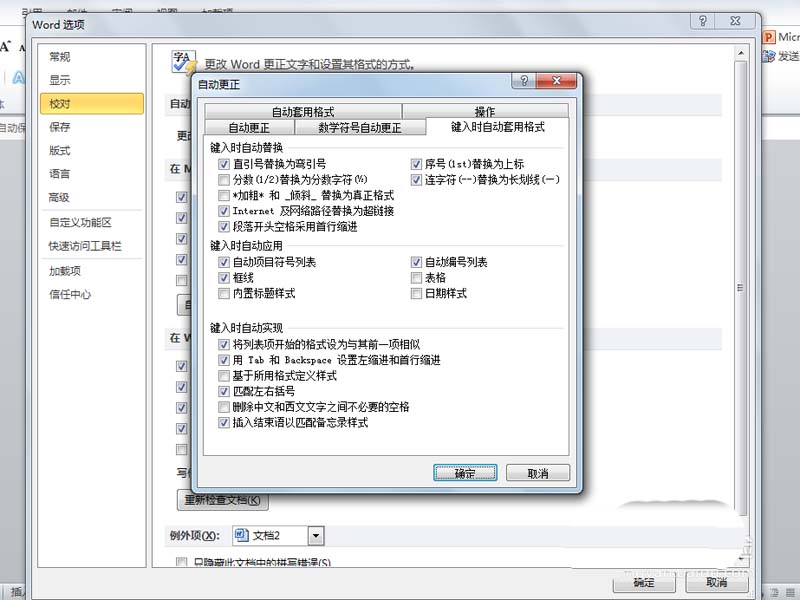Toggle Internet 及网络路径替换为超链接 checkbox
Image resolution: width=800 pixels, height=600 pixels.
(x=223, y=211)
